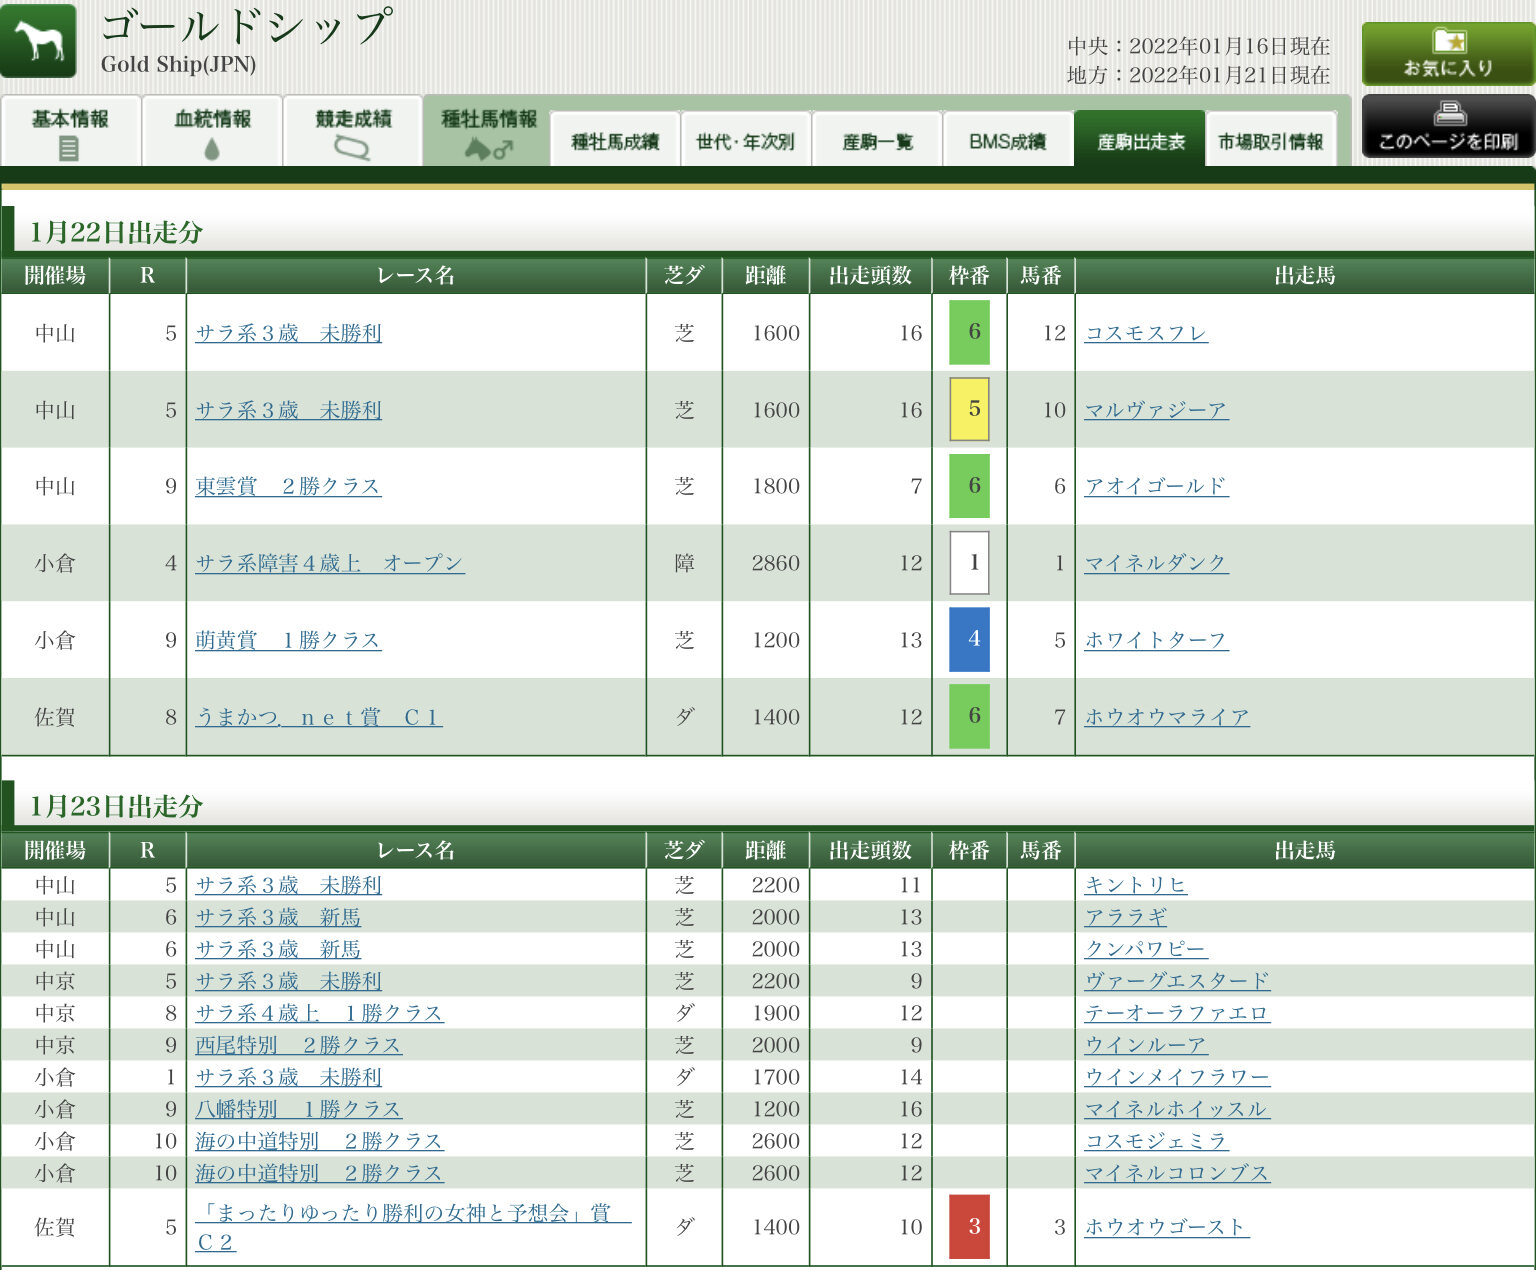Click distance value 2860
The image size is (1536, 1270).
776,563
